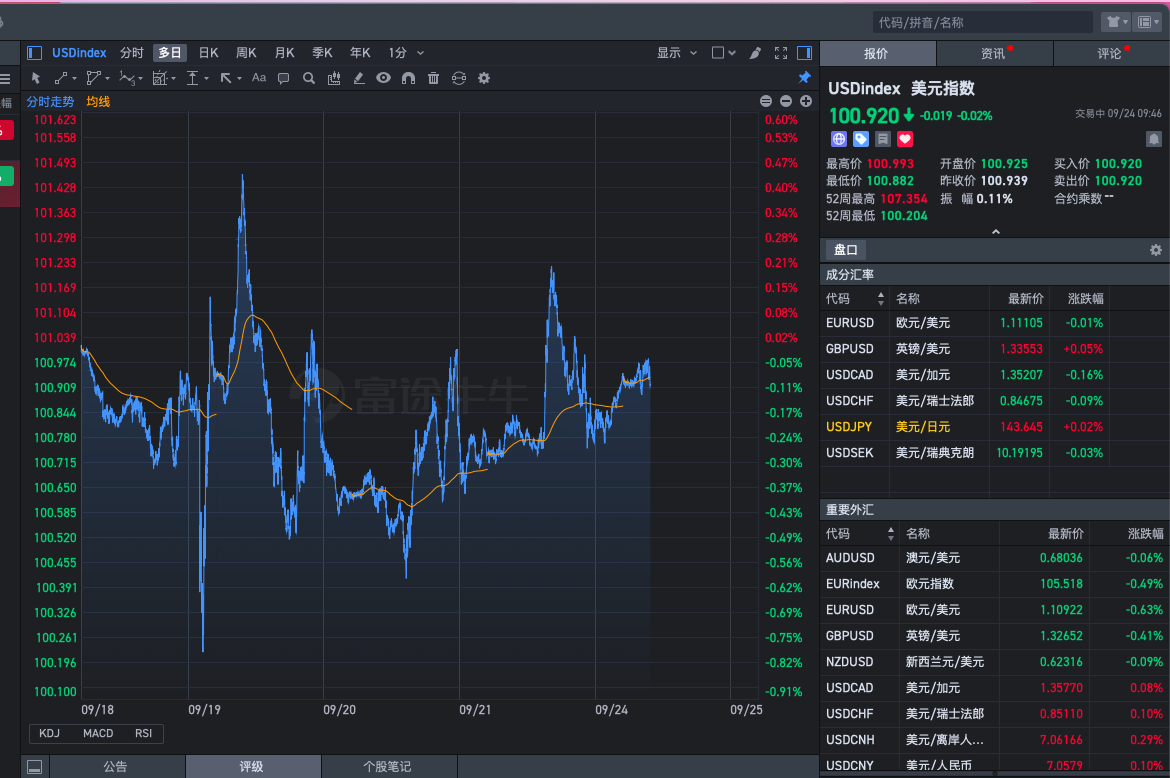Toggle the magnet snap tool
This screenshot has height=778, width=1170.
pos(408,78)
